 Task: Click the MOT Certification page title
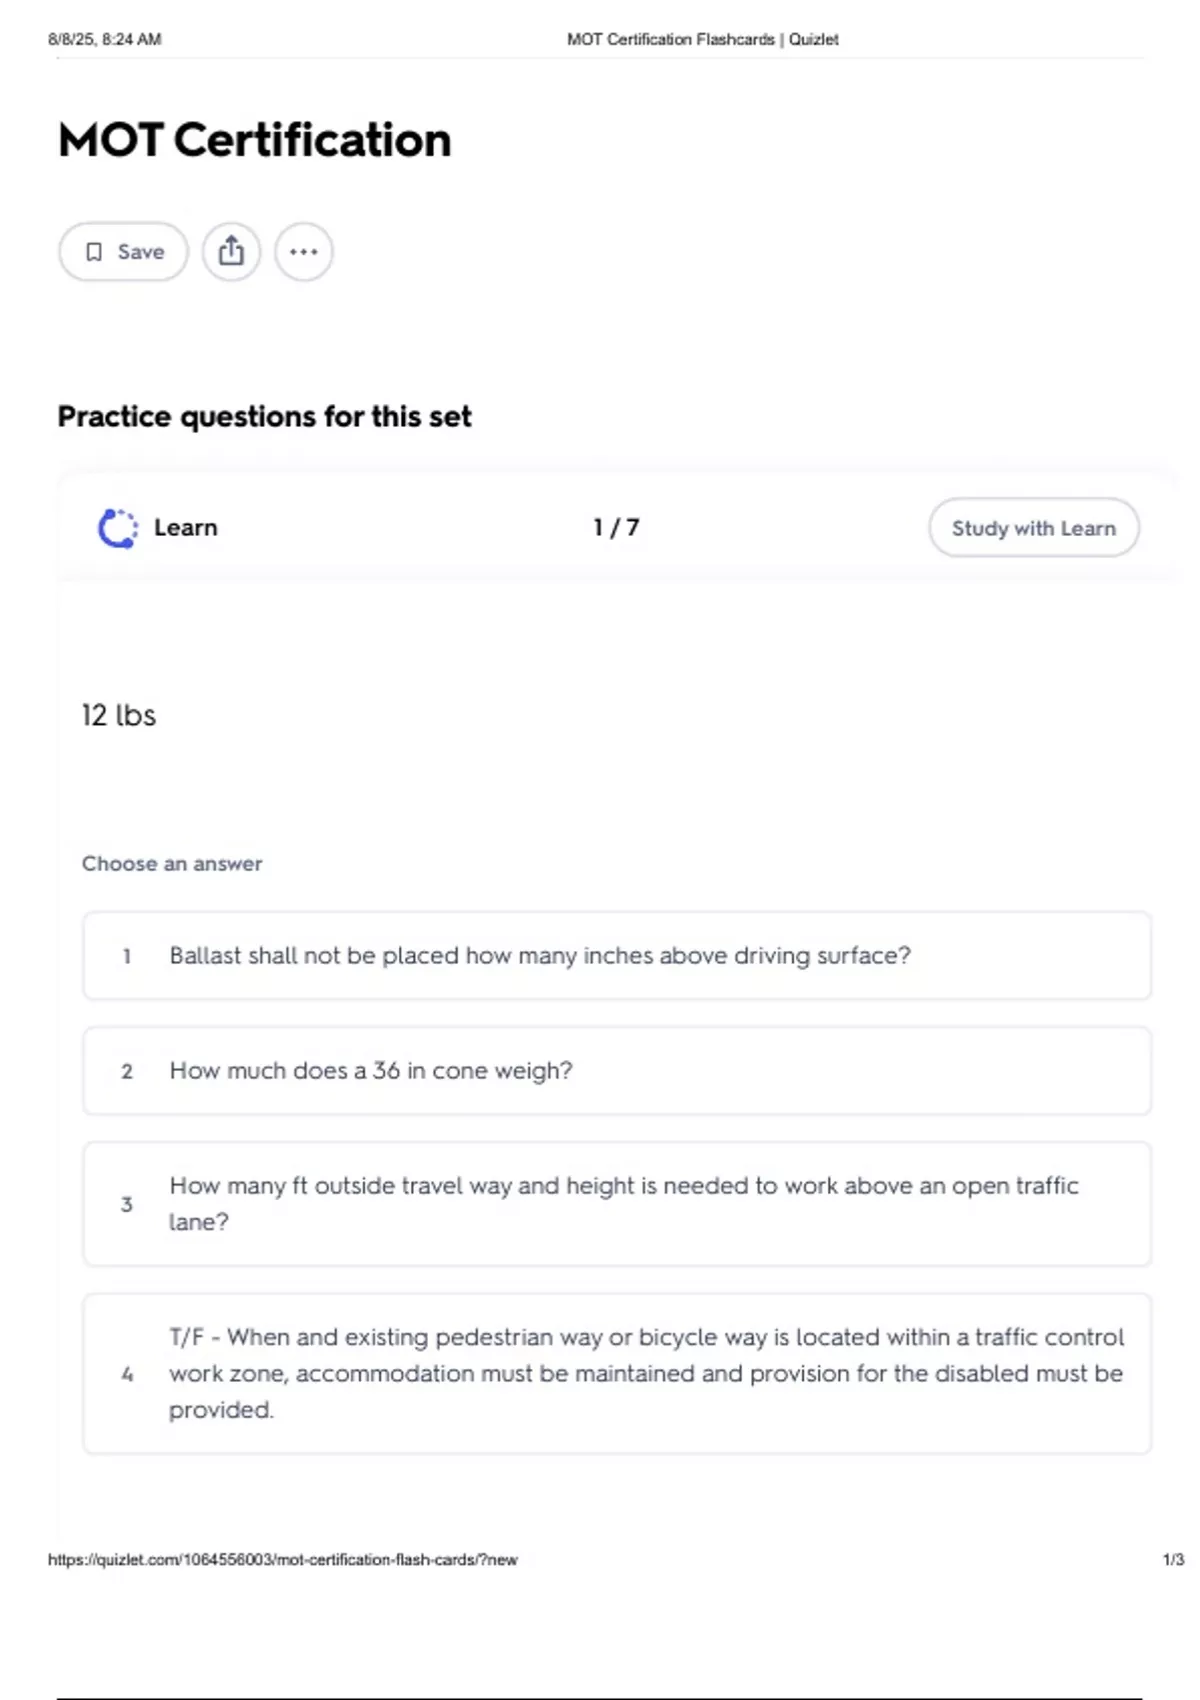coord(255,140)
